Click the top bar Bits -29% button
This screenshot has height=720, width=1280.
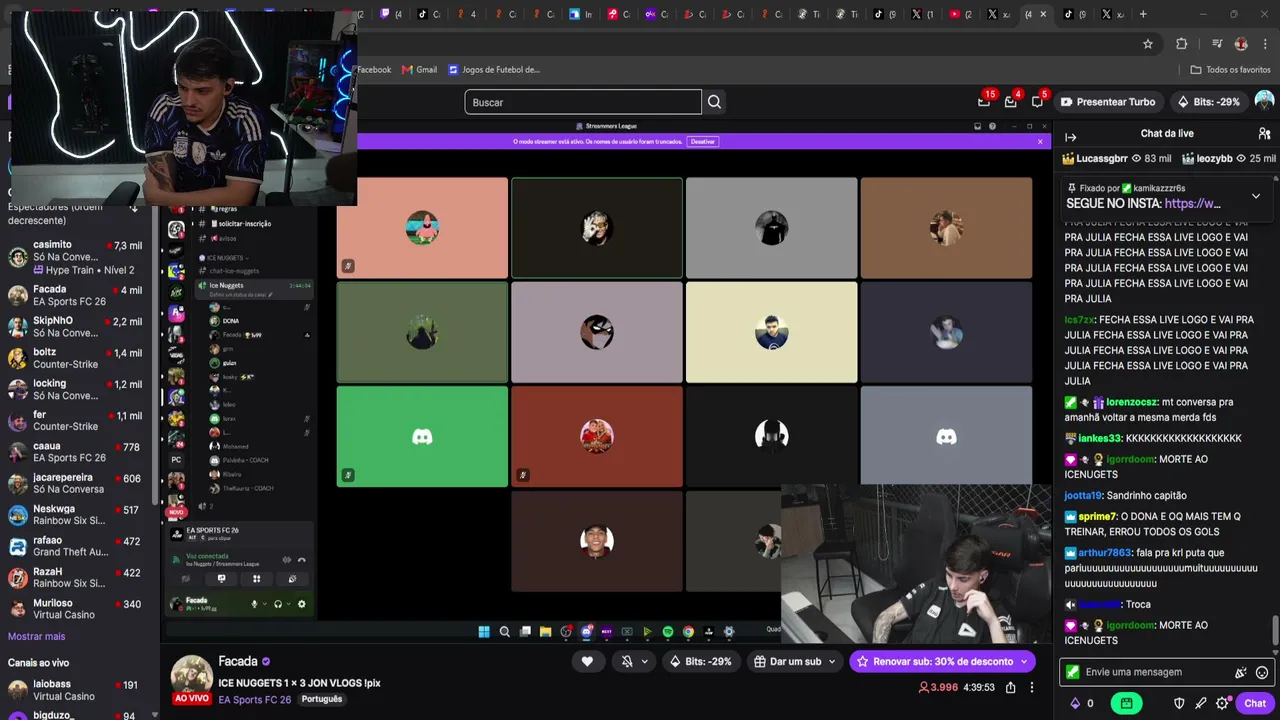pyautogui.click(x=1209, y=102)
